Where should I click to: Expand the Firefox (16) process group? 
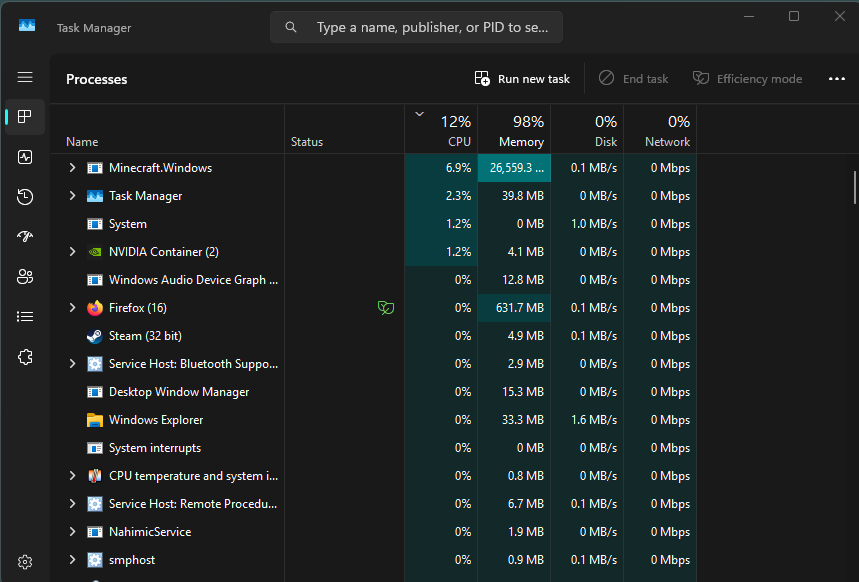click(x=72, y=308)
